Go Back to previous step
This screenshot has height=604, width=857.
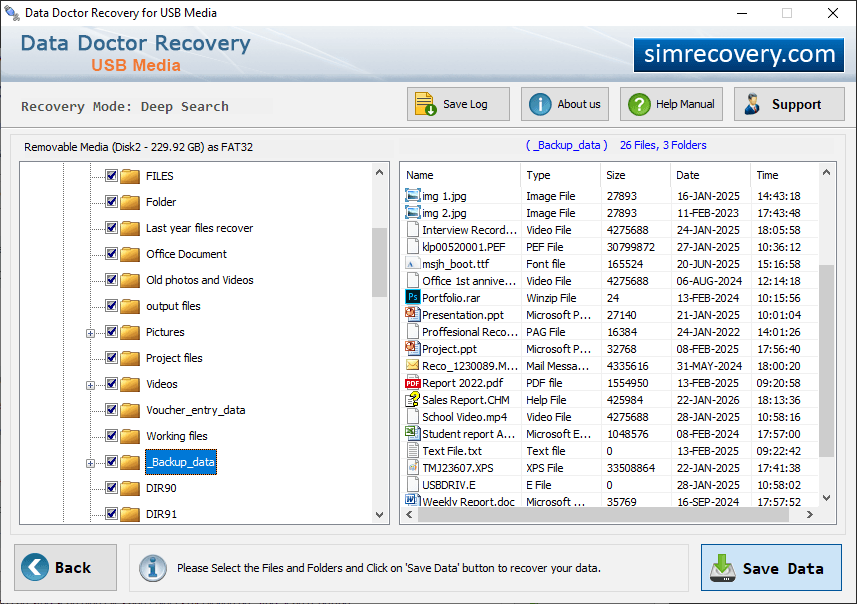[66, 567]
